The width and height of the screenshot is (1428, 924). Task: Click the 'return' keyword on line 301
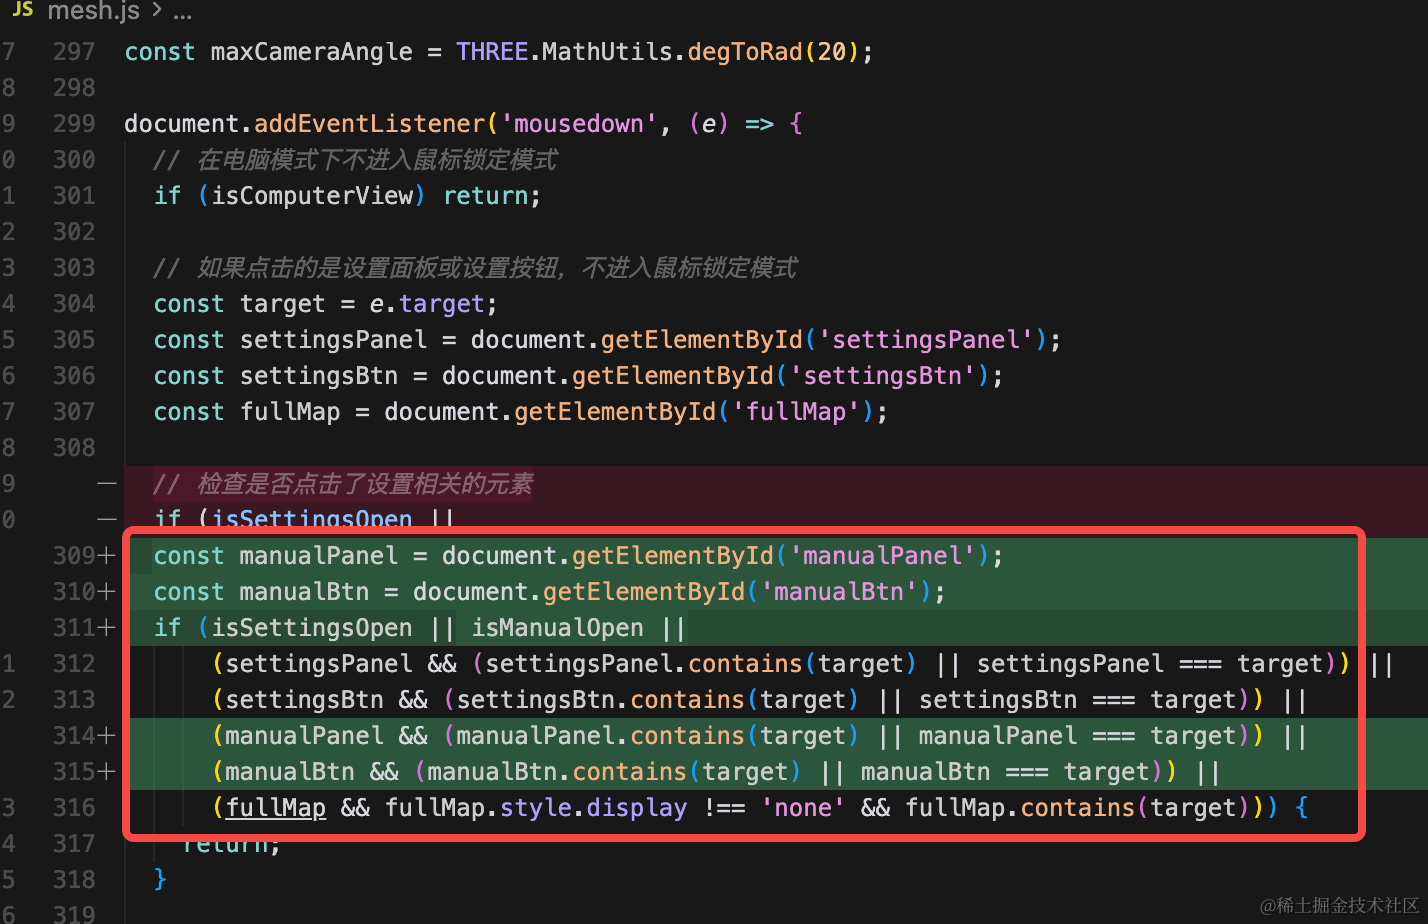(485, 196)
